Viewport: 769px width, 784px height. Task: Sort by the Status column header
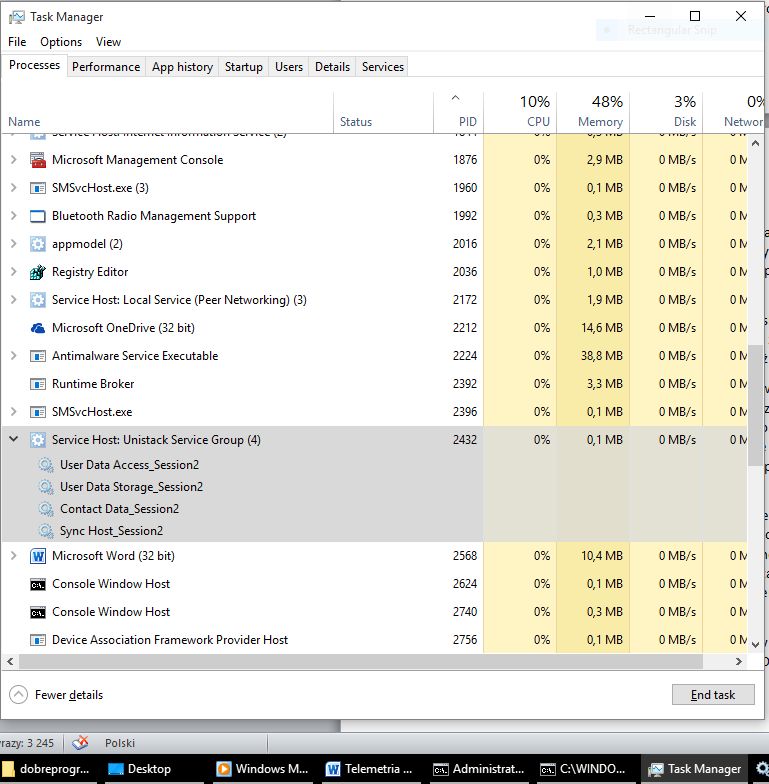[384, 113]
